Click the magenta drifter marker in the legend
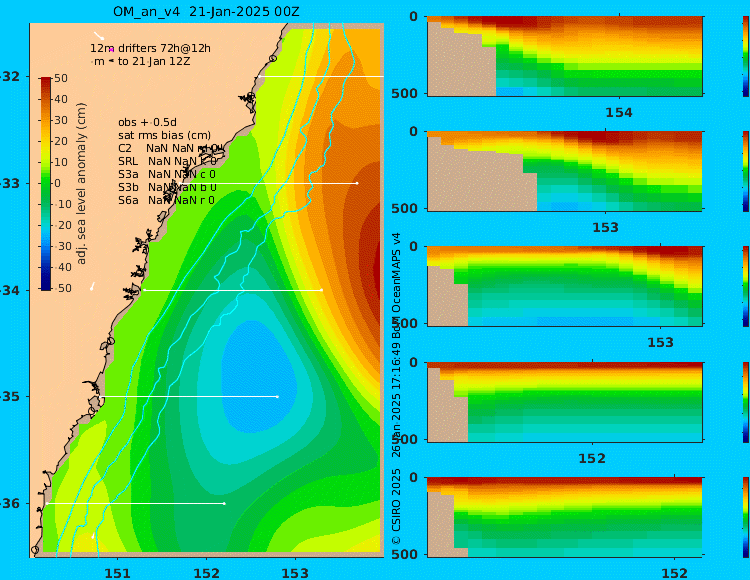The image size is (750, 580). pos(111,49)
